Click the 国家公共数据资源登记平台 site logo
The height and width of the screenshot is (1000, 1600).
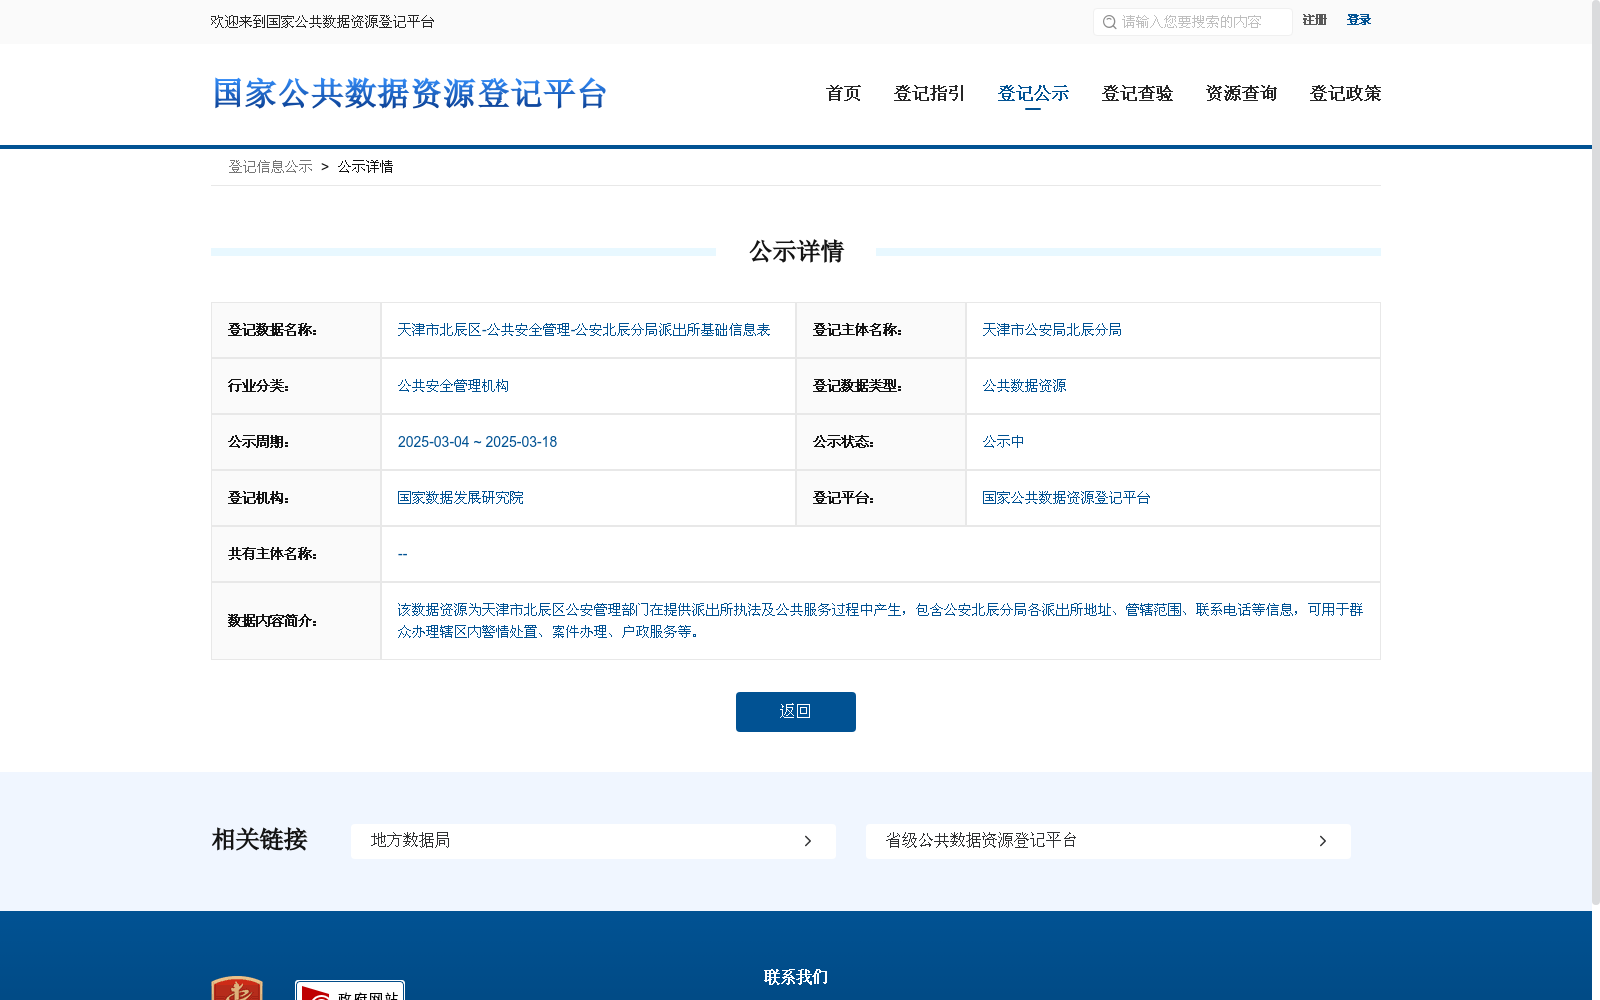pyautogui.click(x=409, y=94)
